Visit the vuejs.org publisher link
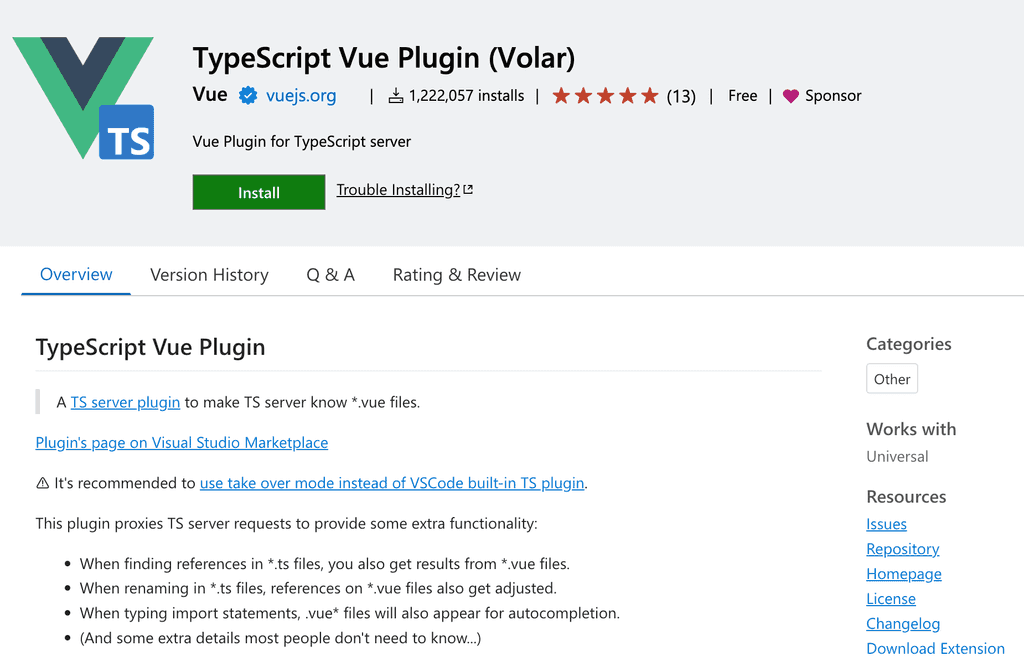The height and width of the screenshot is (671, 1024). 301,96
